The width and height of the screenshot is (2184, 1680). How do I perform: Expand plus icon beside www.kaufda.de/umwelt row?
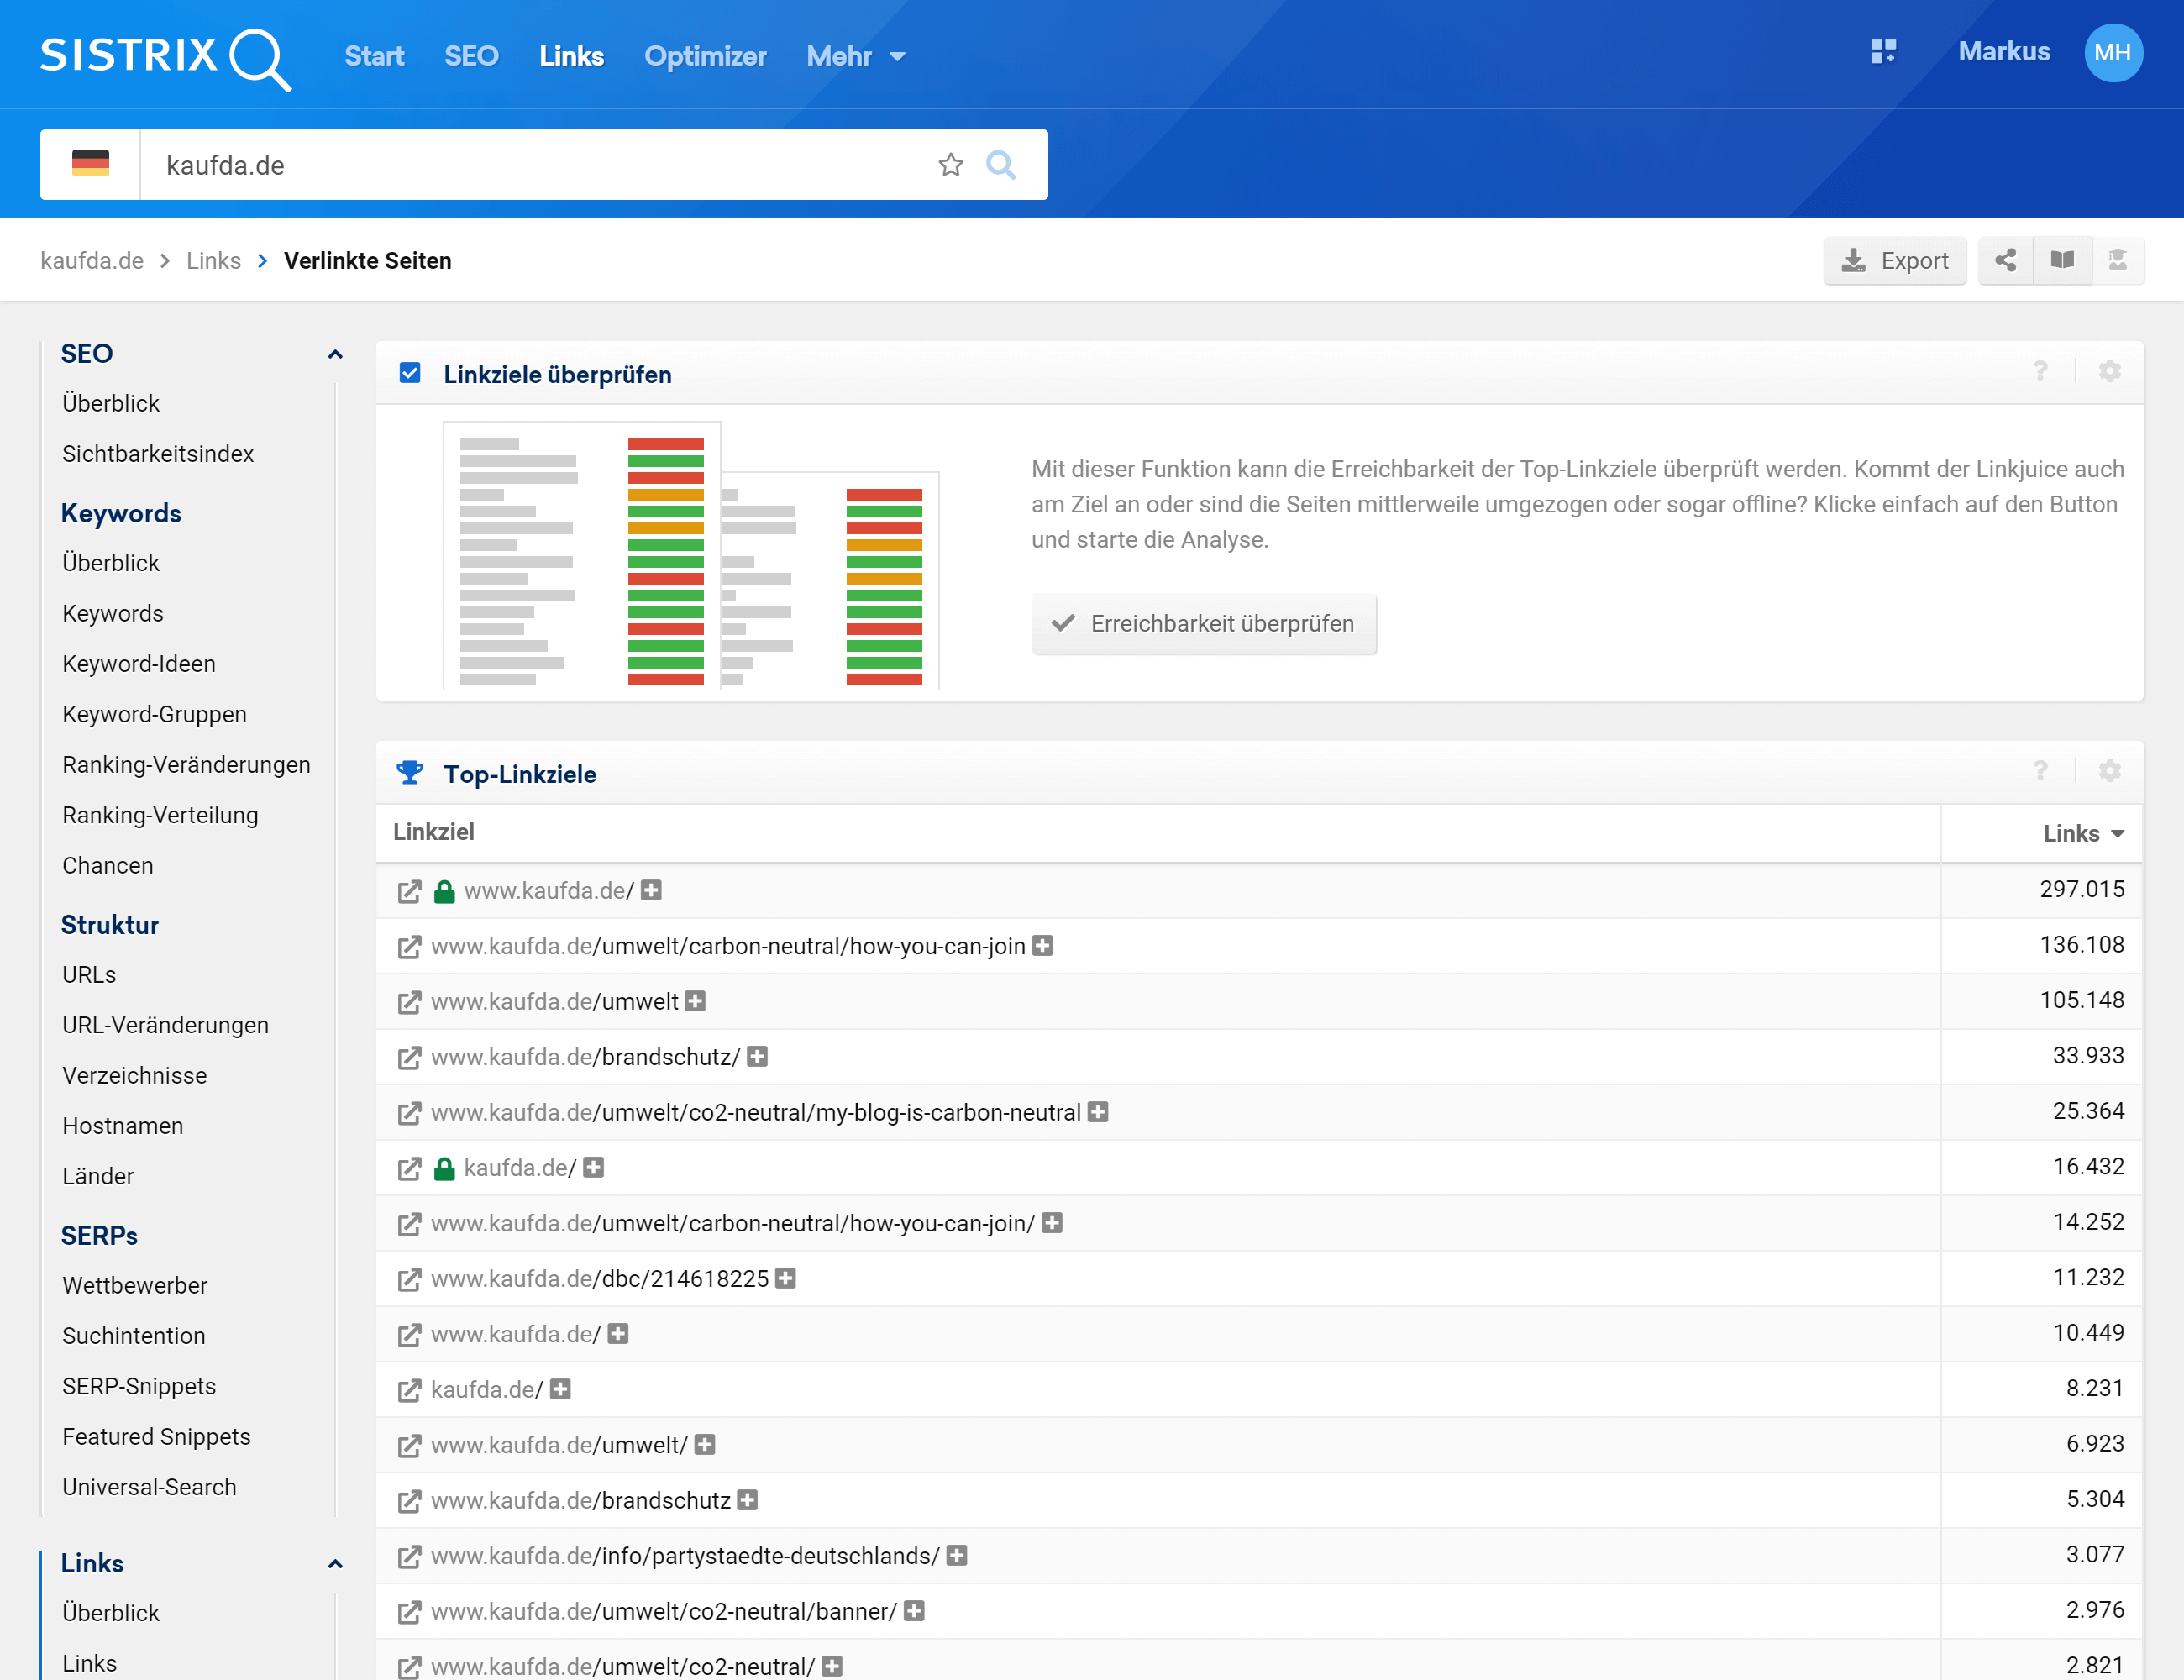point(696,1001)
